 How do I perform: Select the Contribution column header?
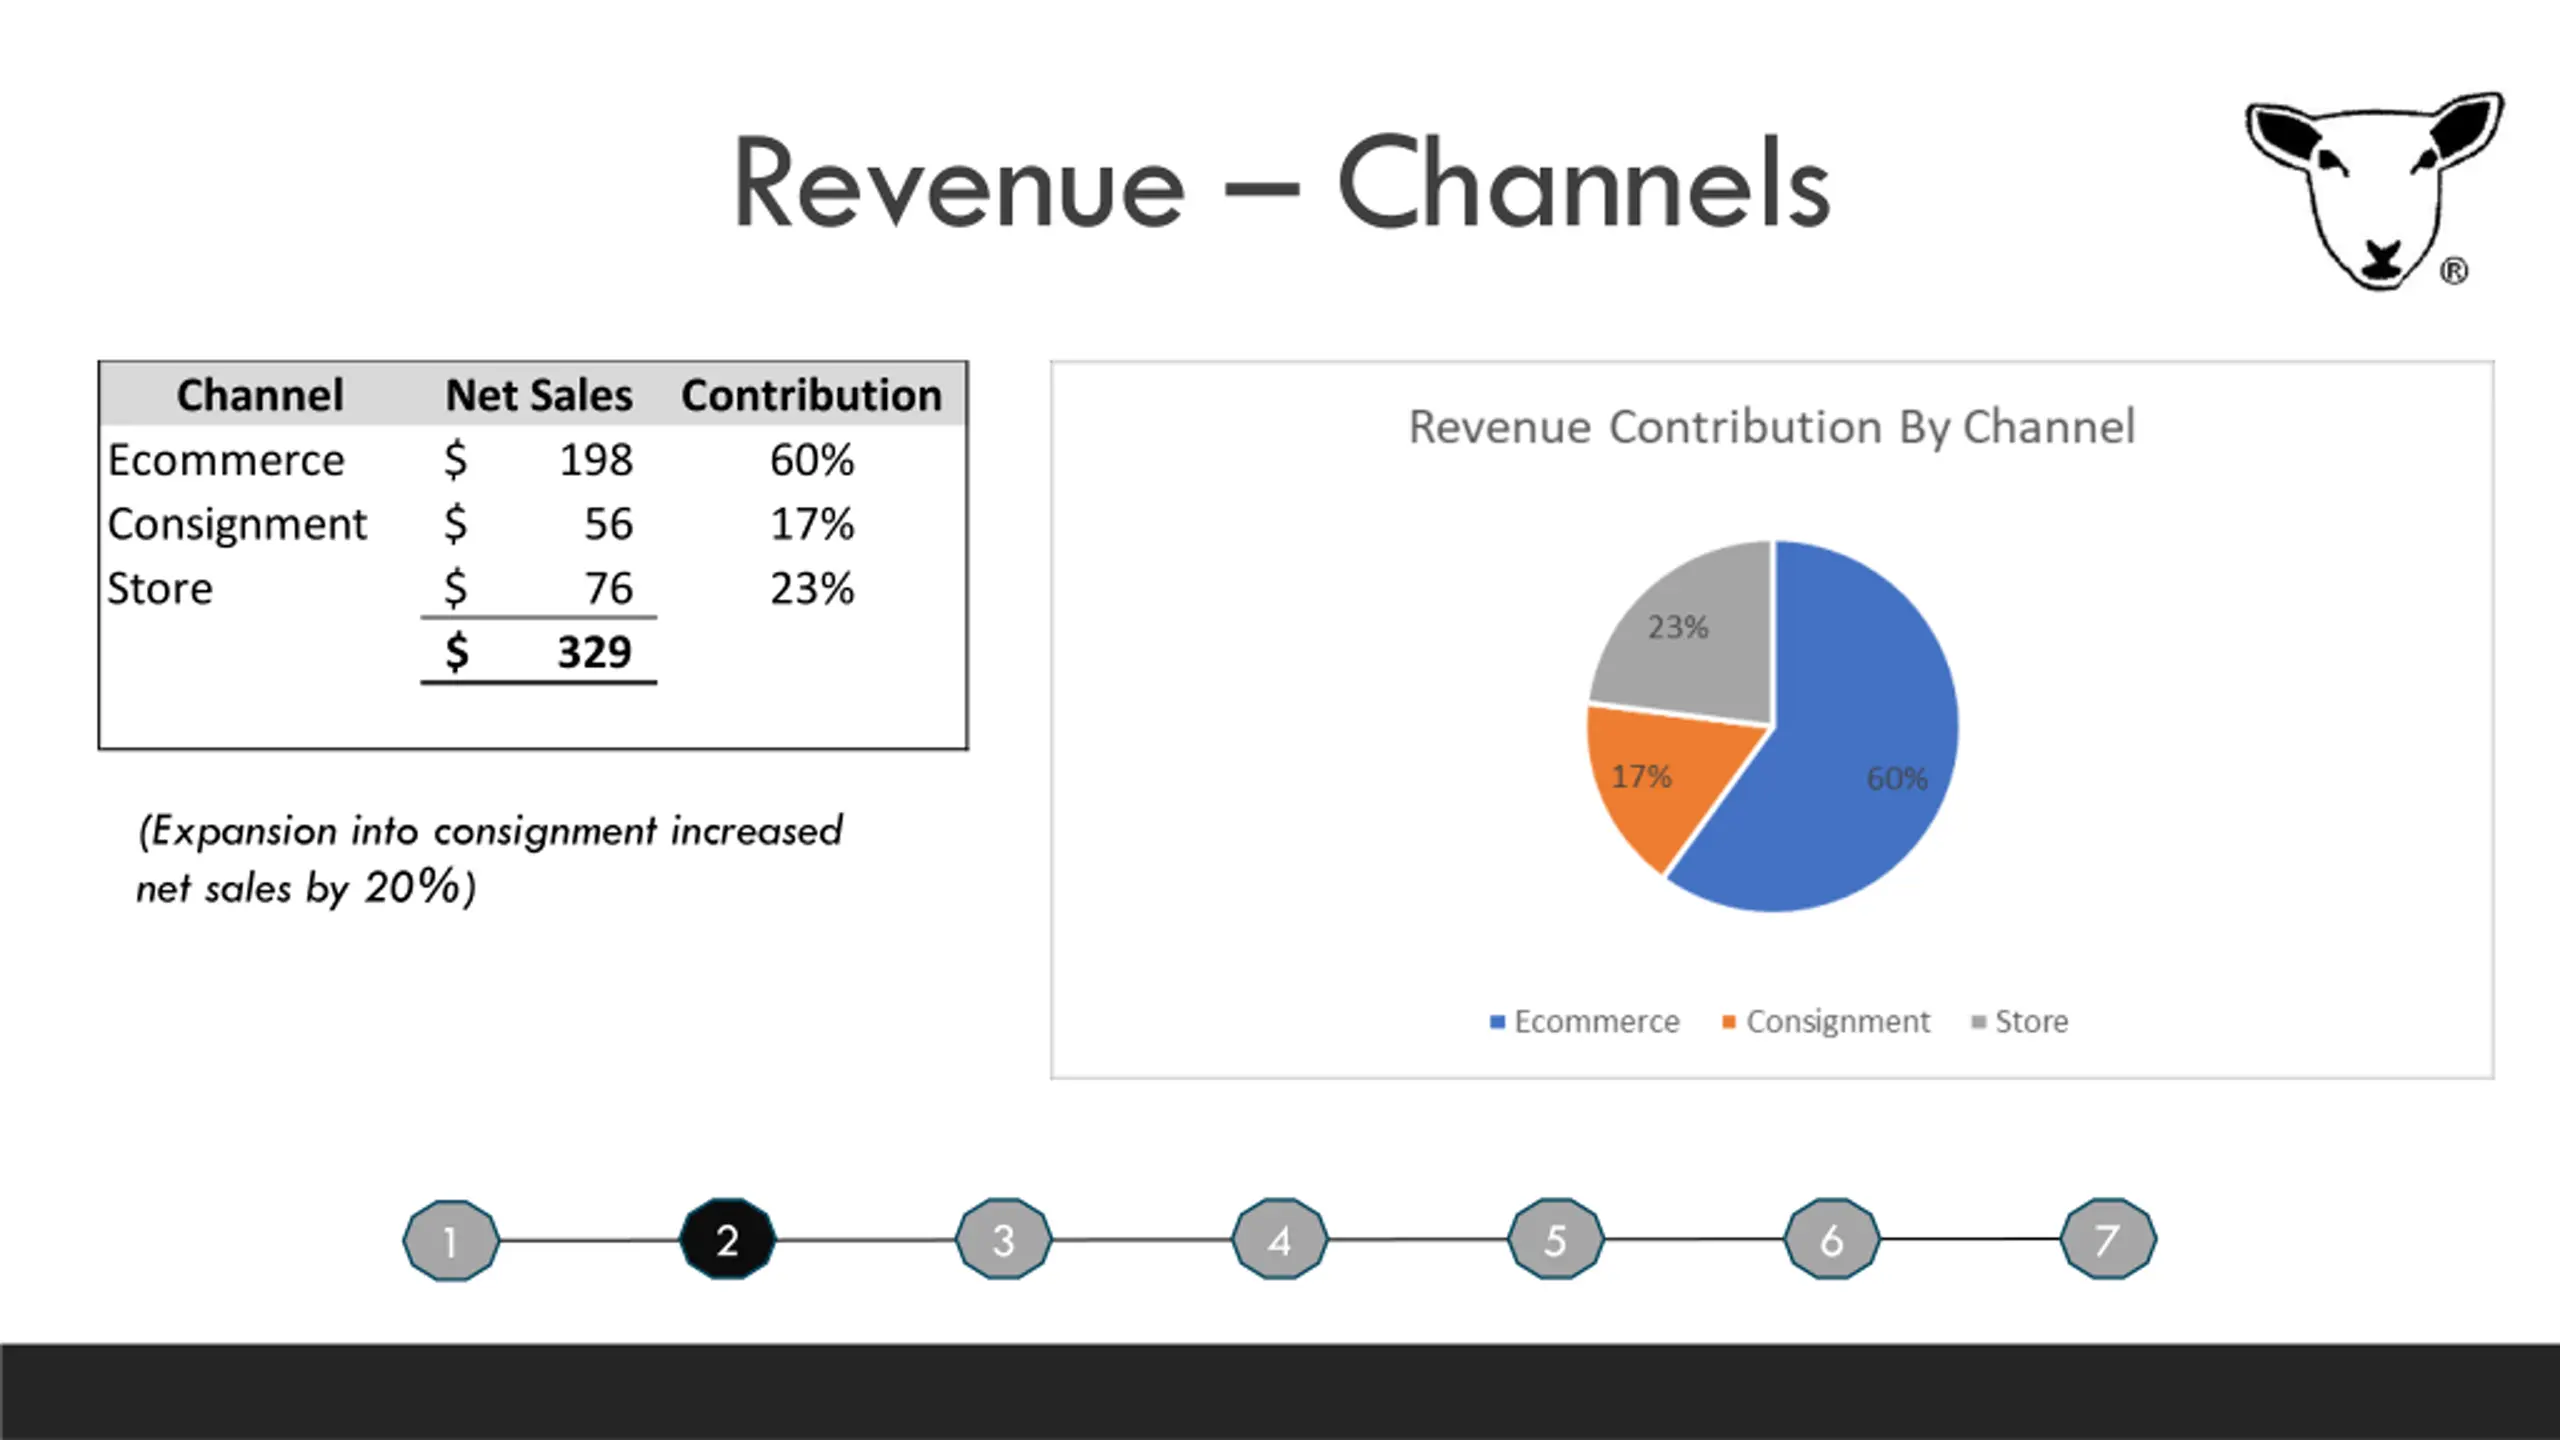tap(811, 395)
